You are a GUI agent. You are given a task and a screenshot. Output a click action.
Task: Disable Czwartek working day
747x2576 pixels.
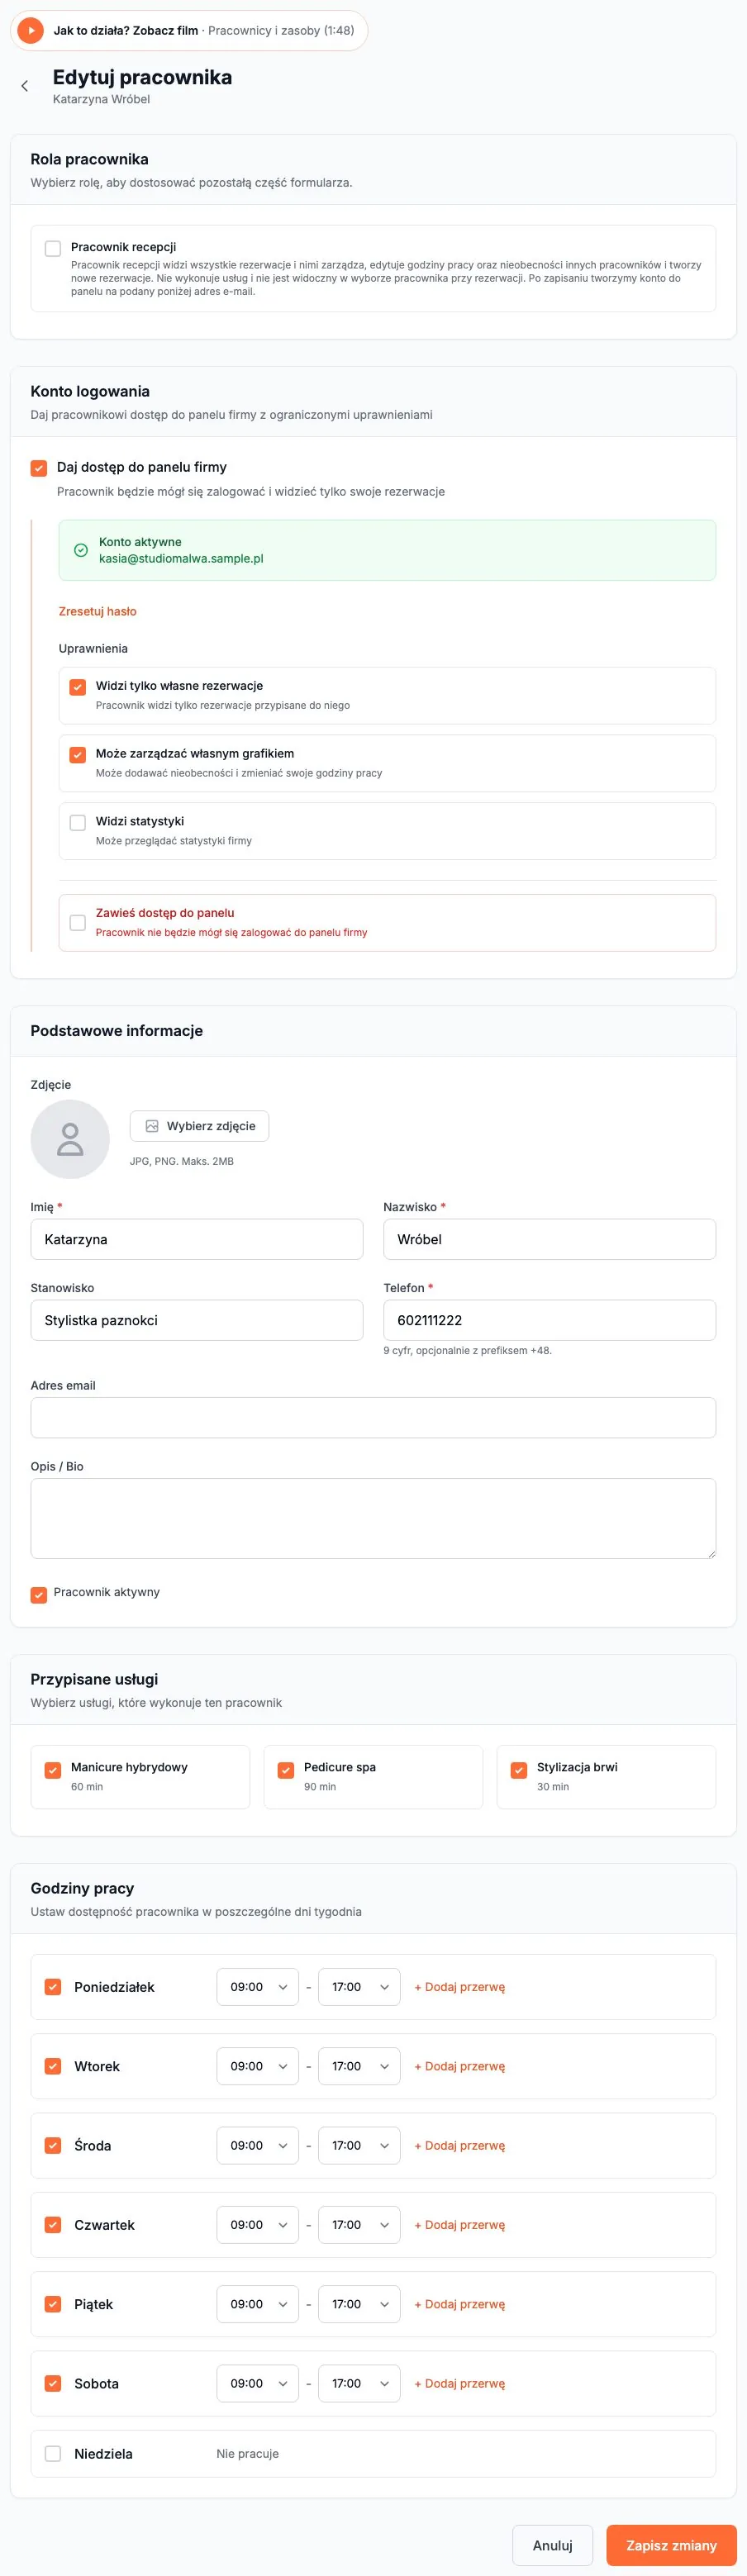53,2225
